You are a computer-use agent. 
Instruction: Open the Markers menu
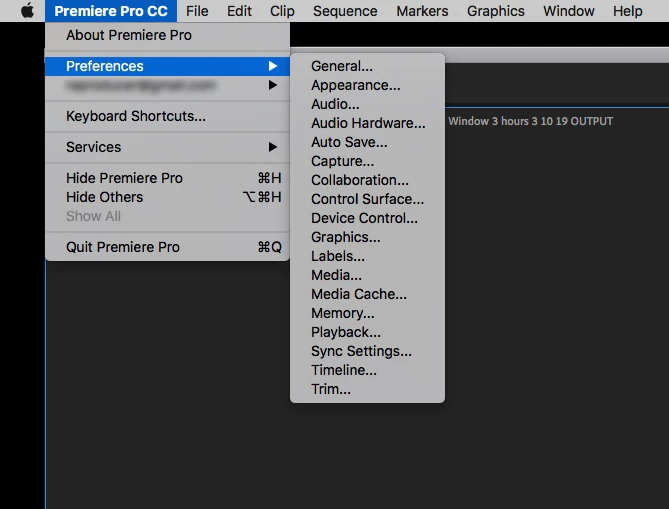tap(422, 11)
